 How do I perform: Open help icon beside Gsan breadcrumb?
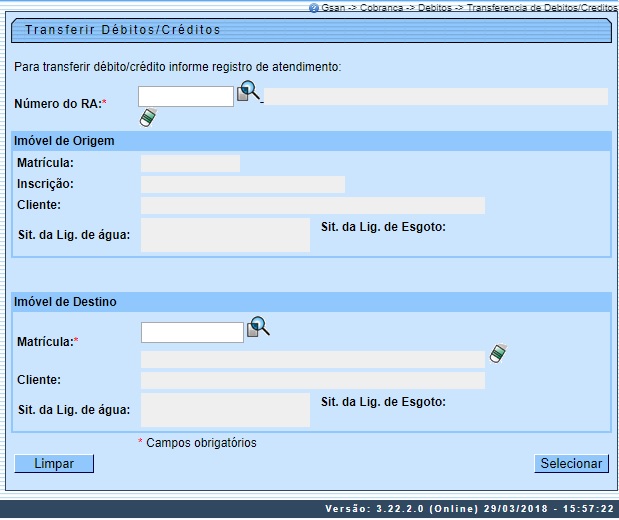click(x=313, y=8)
